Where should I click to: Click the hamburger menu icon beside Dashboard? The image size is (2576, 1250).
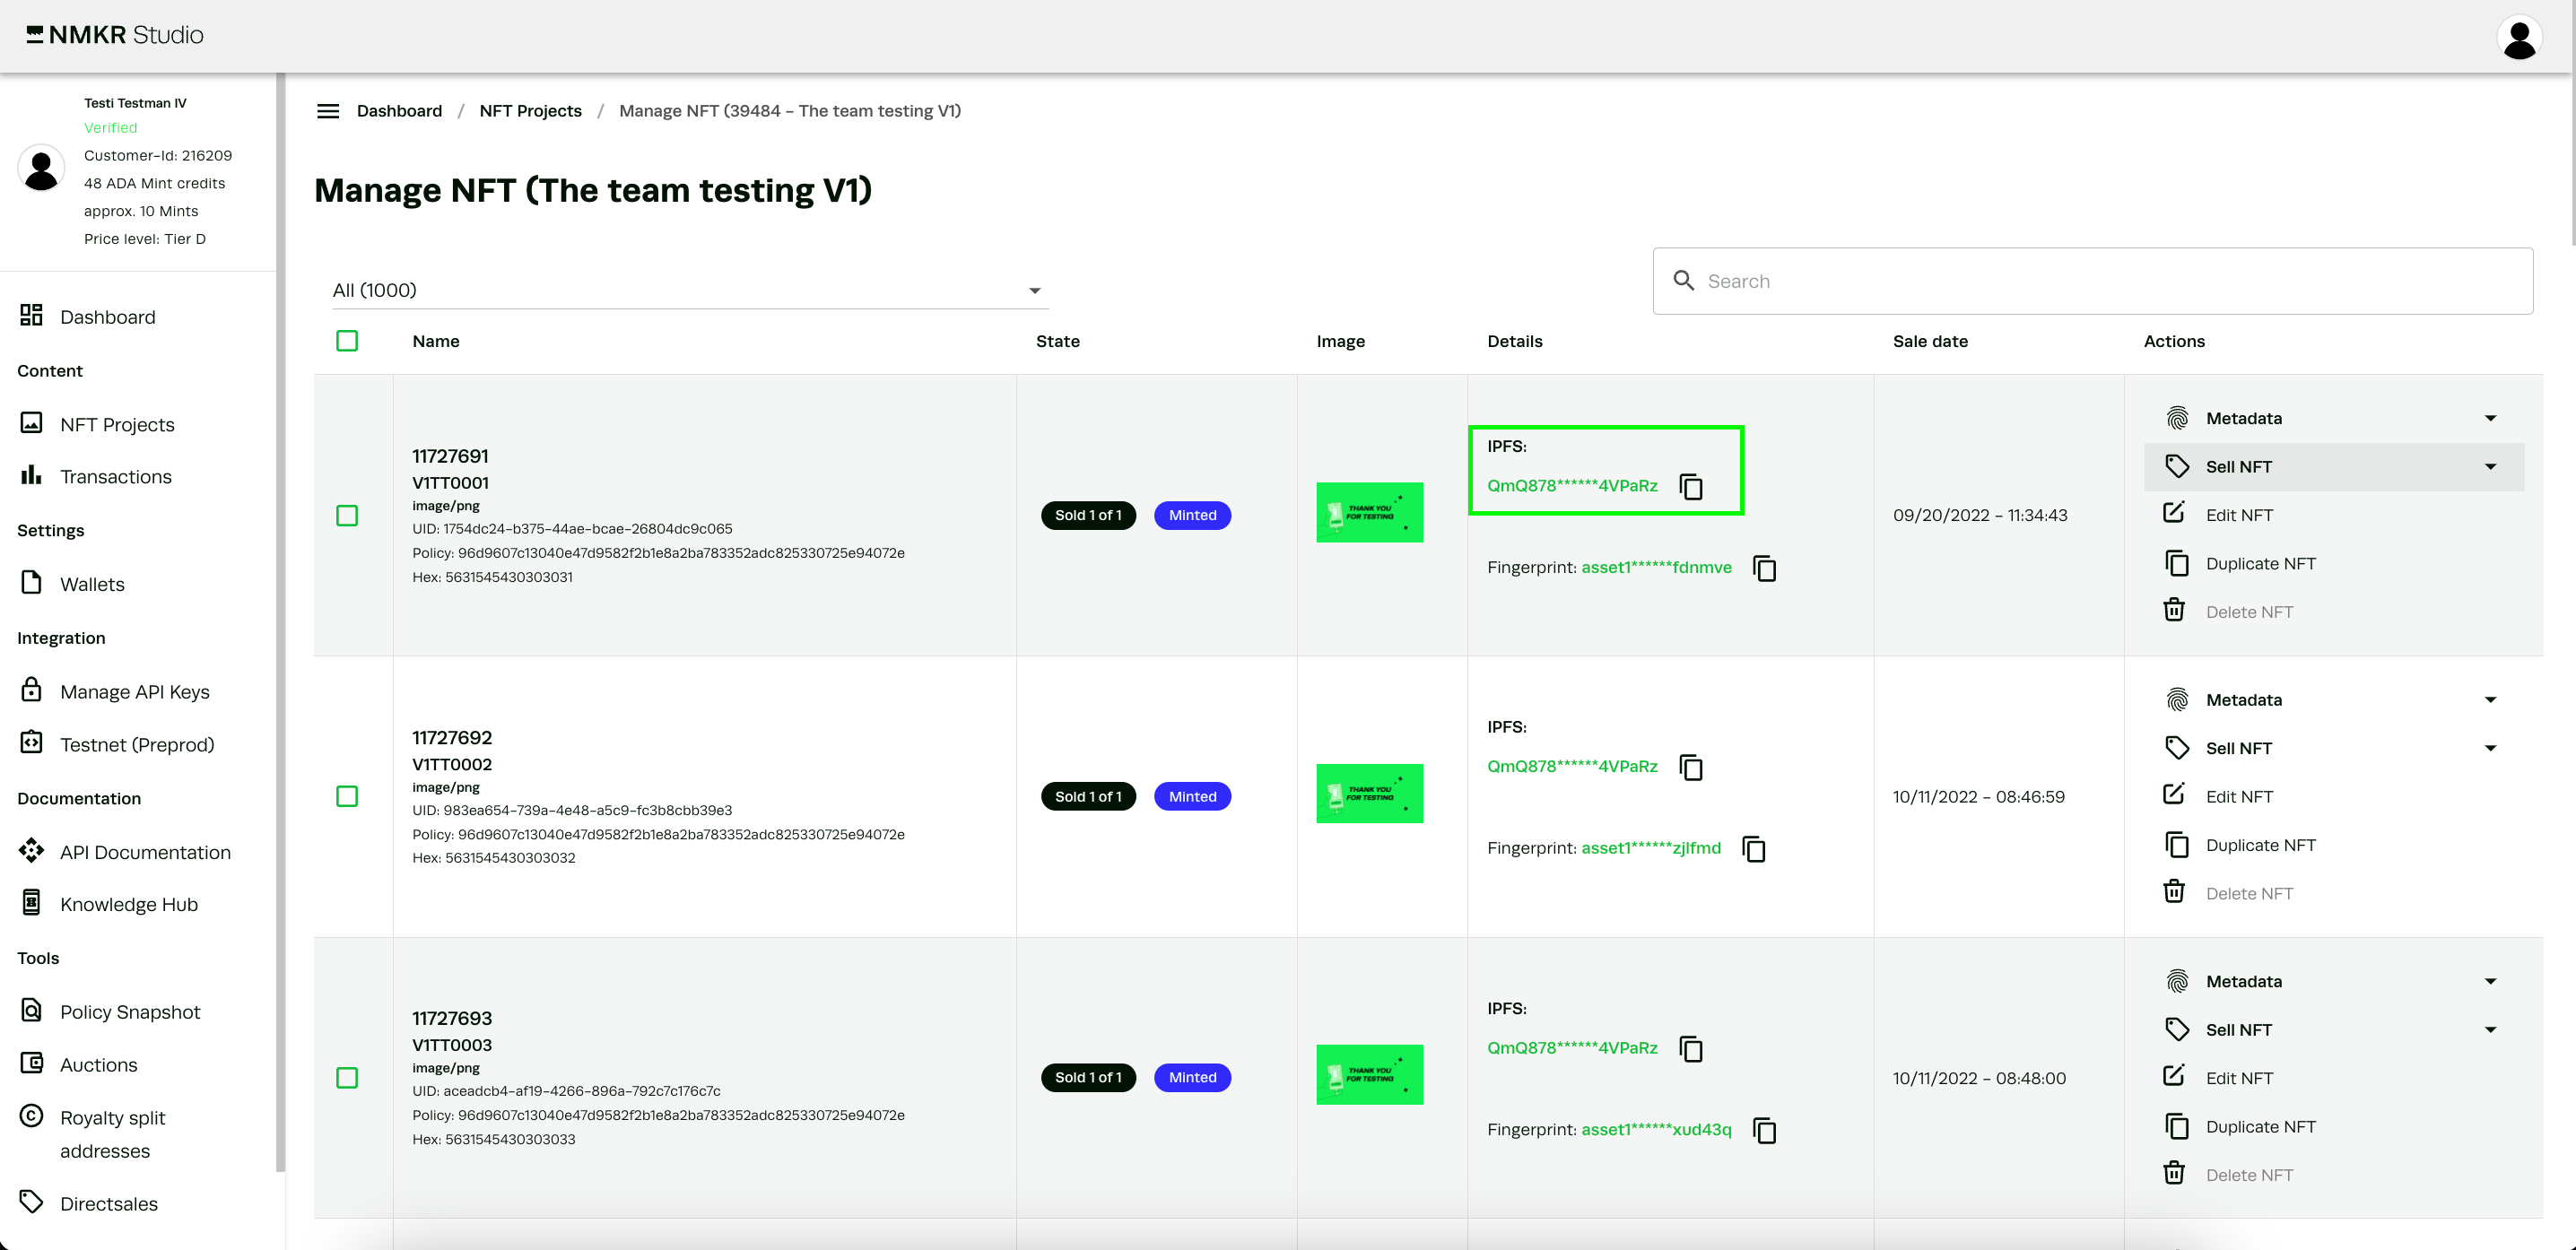328,111
